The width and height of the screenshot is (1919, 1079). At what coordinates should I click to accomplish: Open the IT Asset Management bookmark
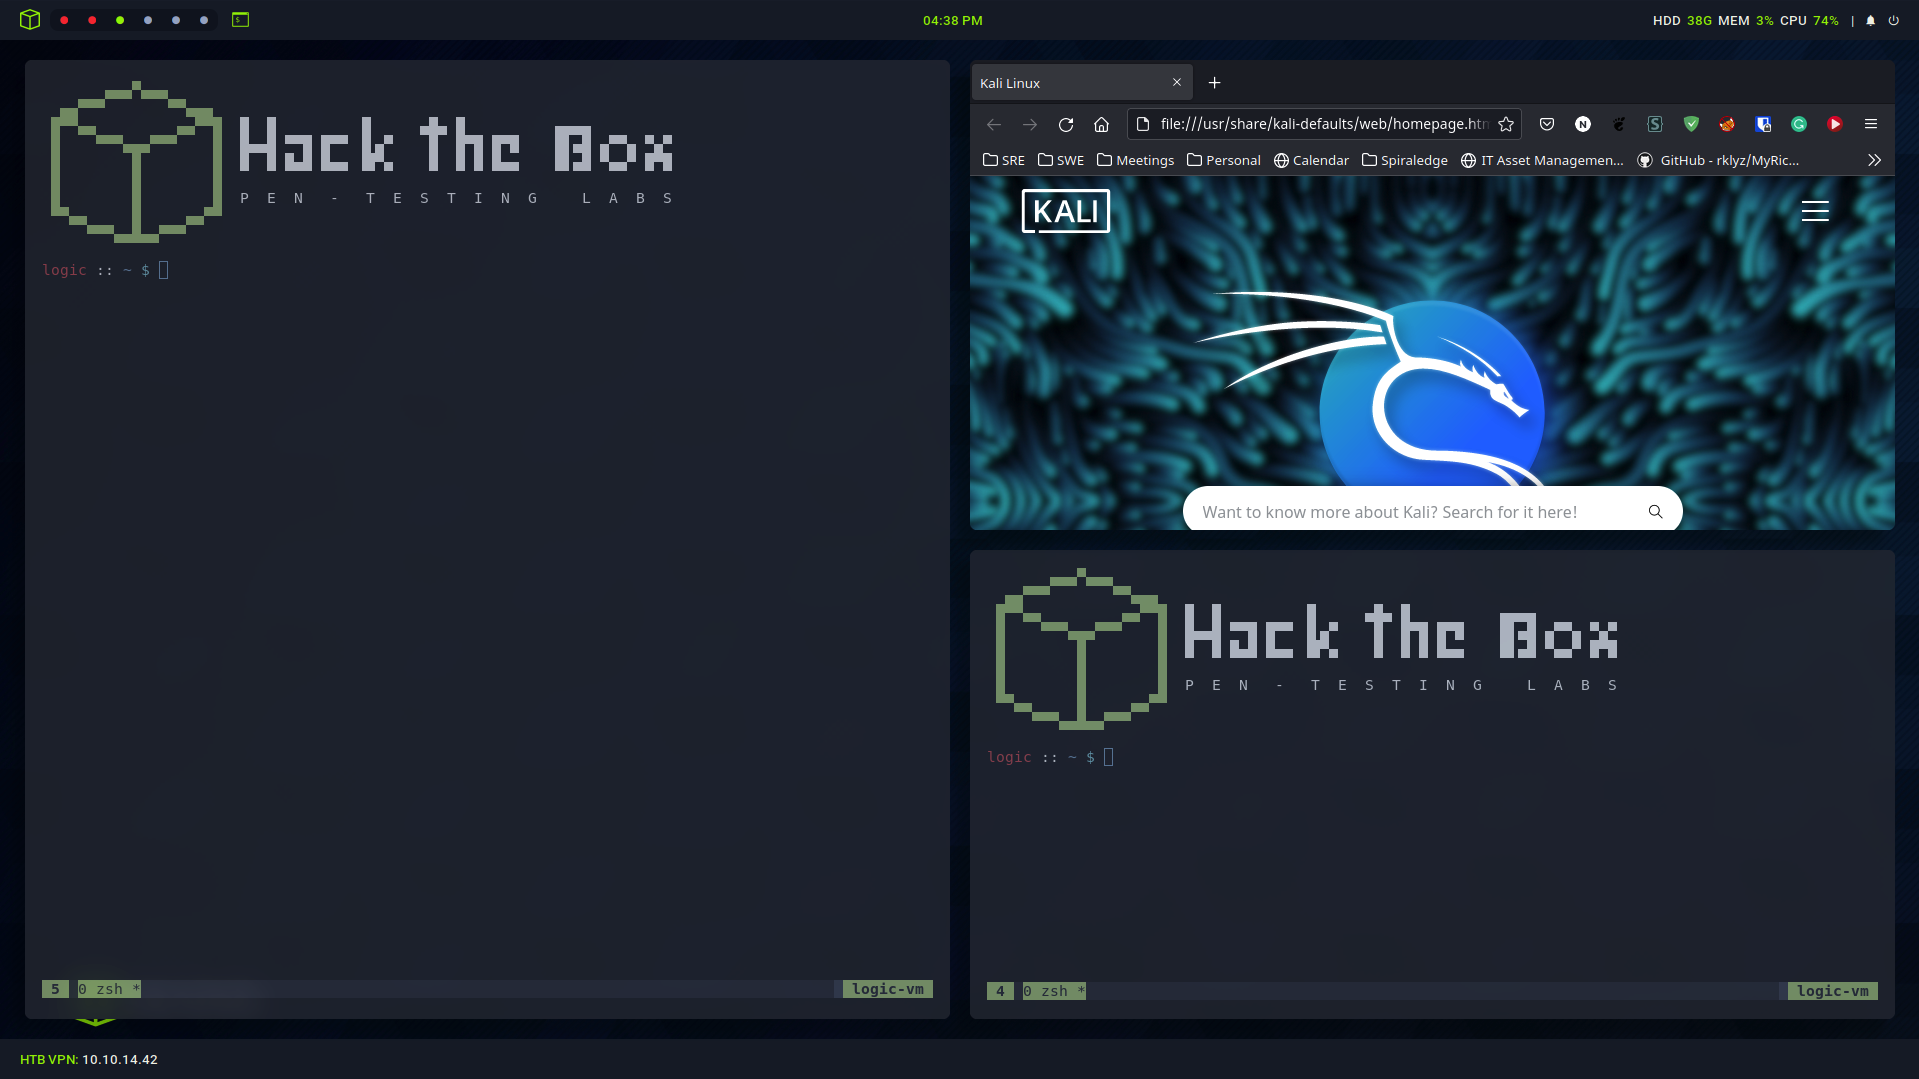pos(1542,160)
